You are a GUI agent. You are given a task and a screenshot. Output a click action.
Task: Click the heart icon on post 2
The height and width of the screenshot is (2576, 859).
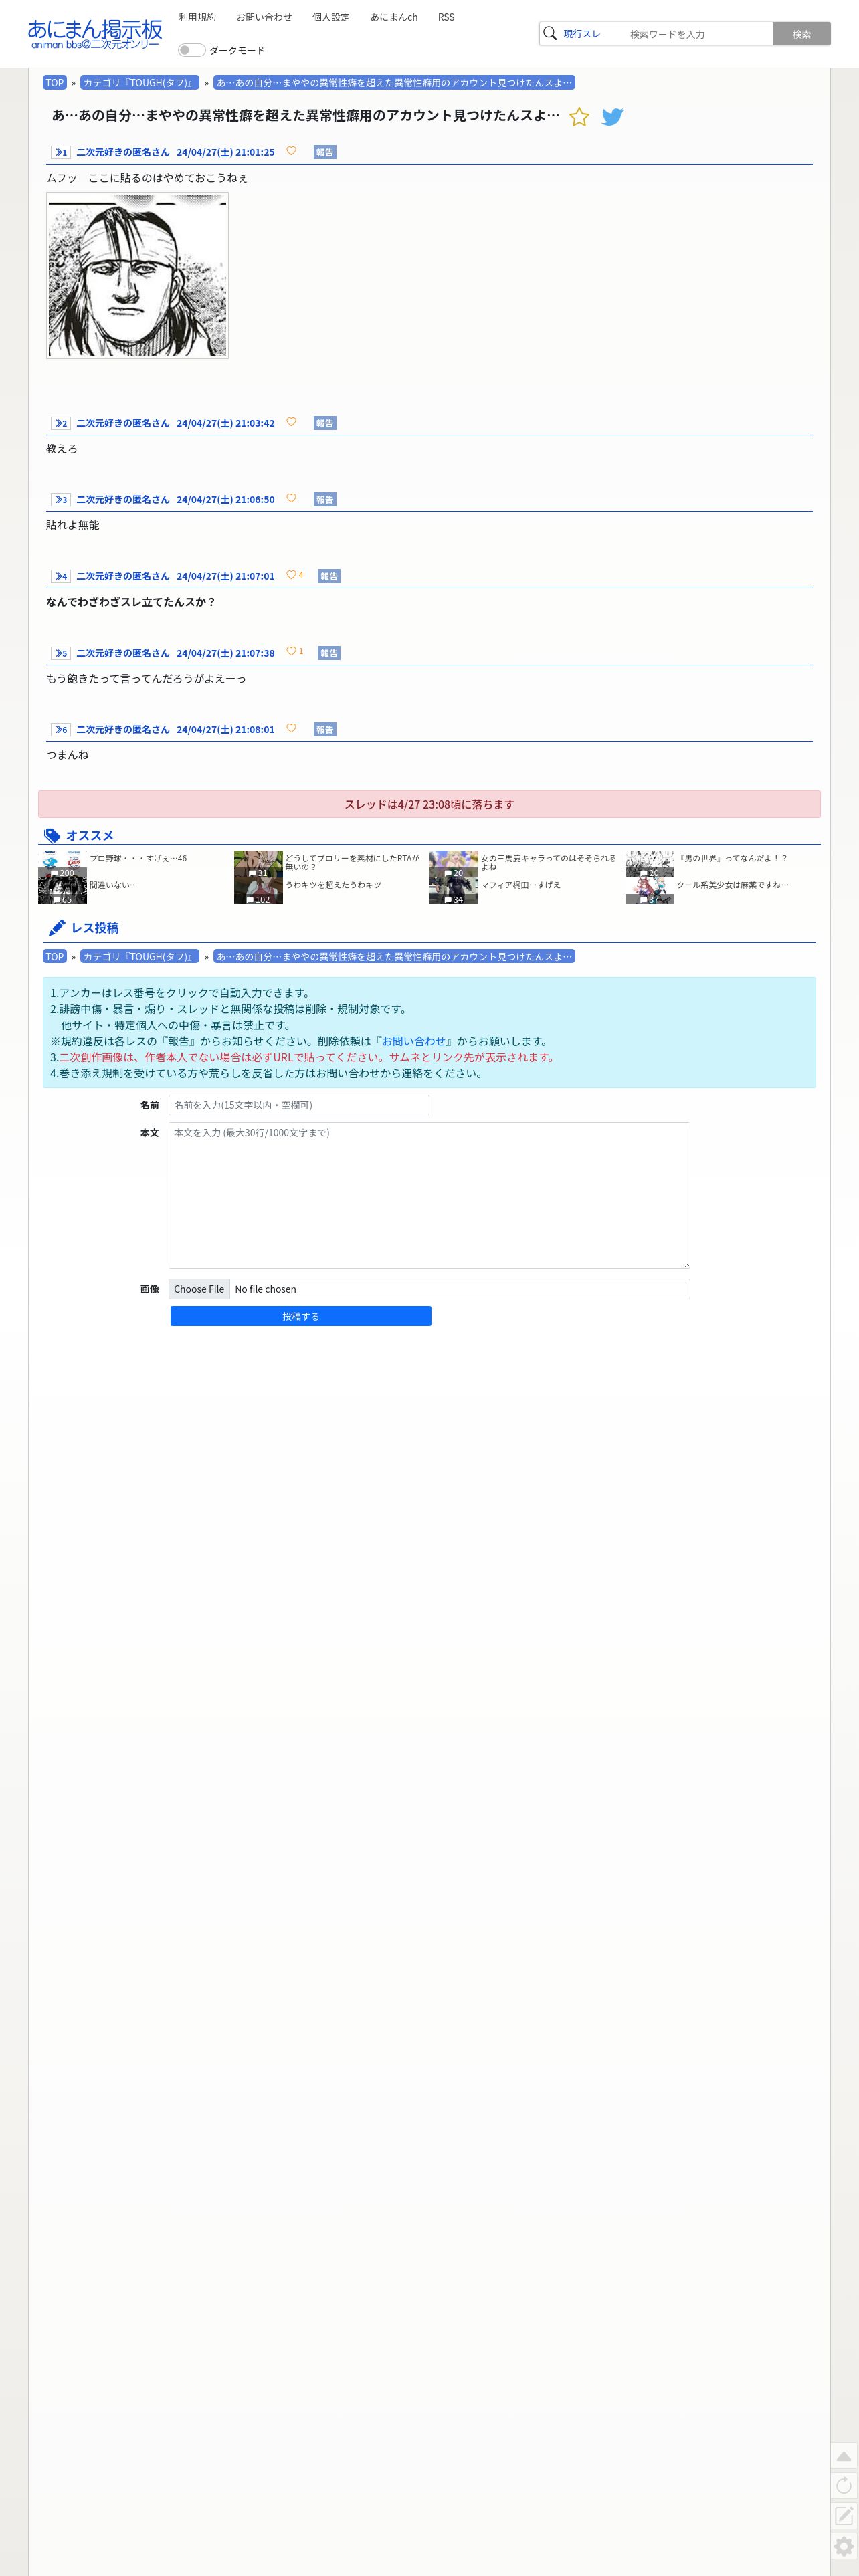[291, 422]
